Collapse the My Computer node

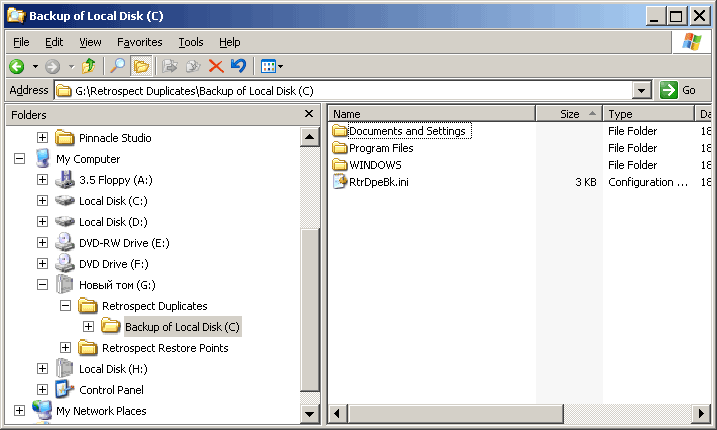coord(19,158)
